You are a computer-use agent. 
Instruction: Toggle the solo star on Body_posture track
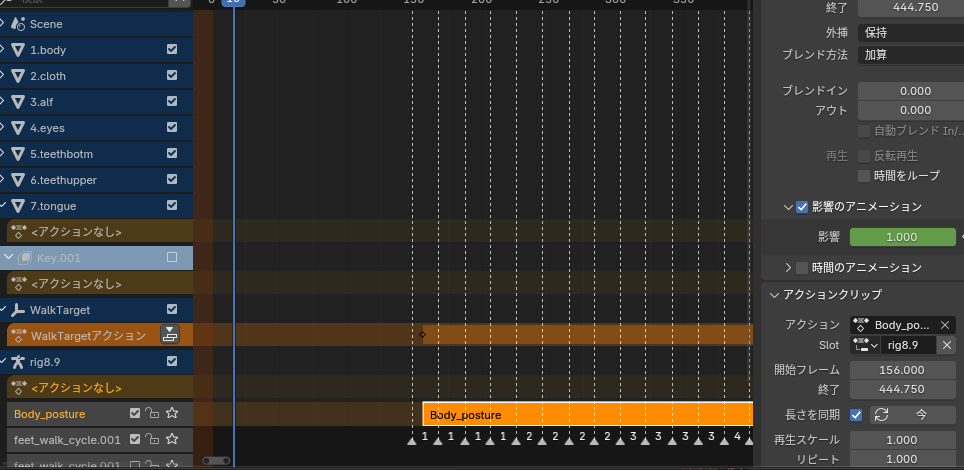(172, 413)
